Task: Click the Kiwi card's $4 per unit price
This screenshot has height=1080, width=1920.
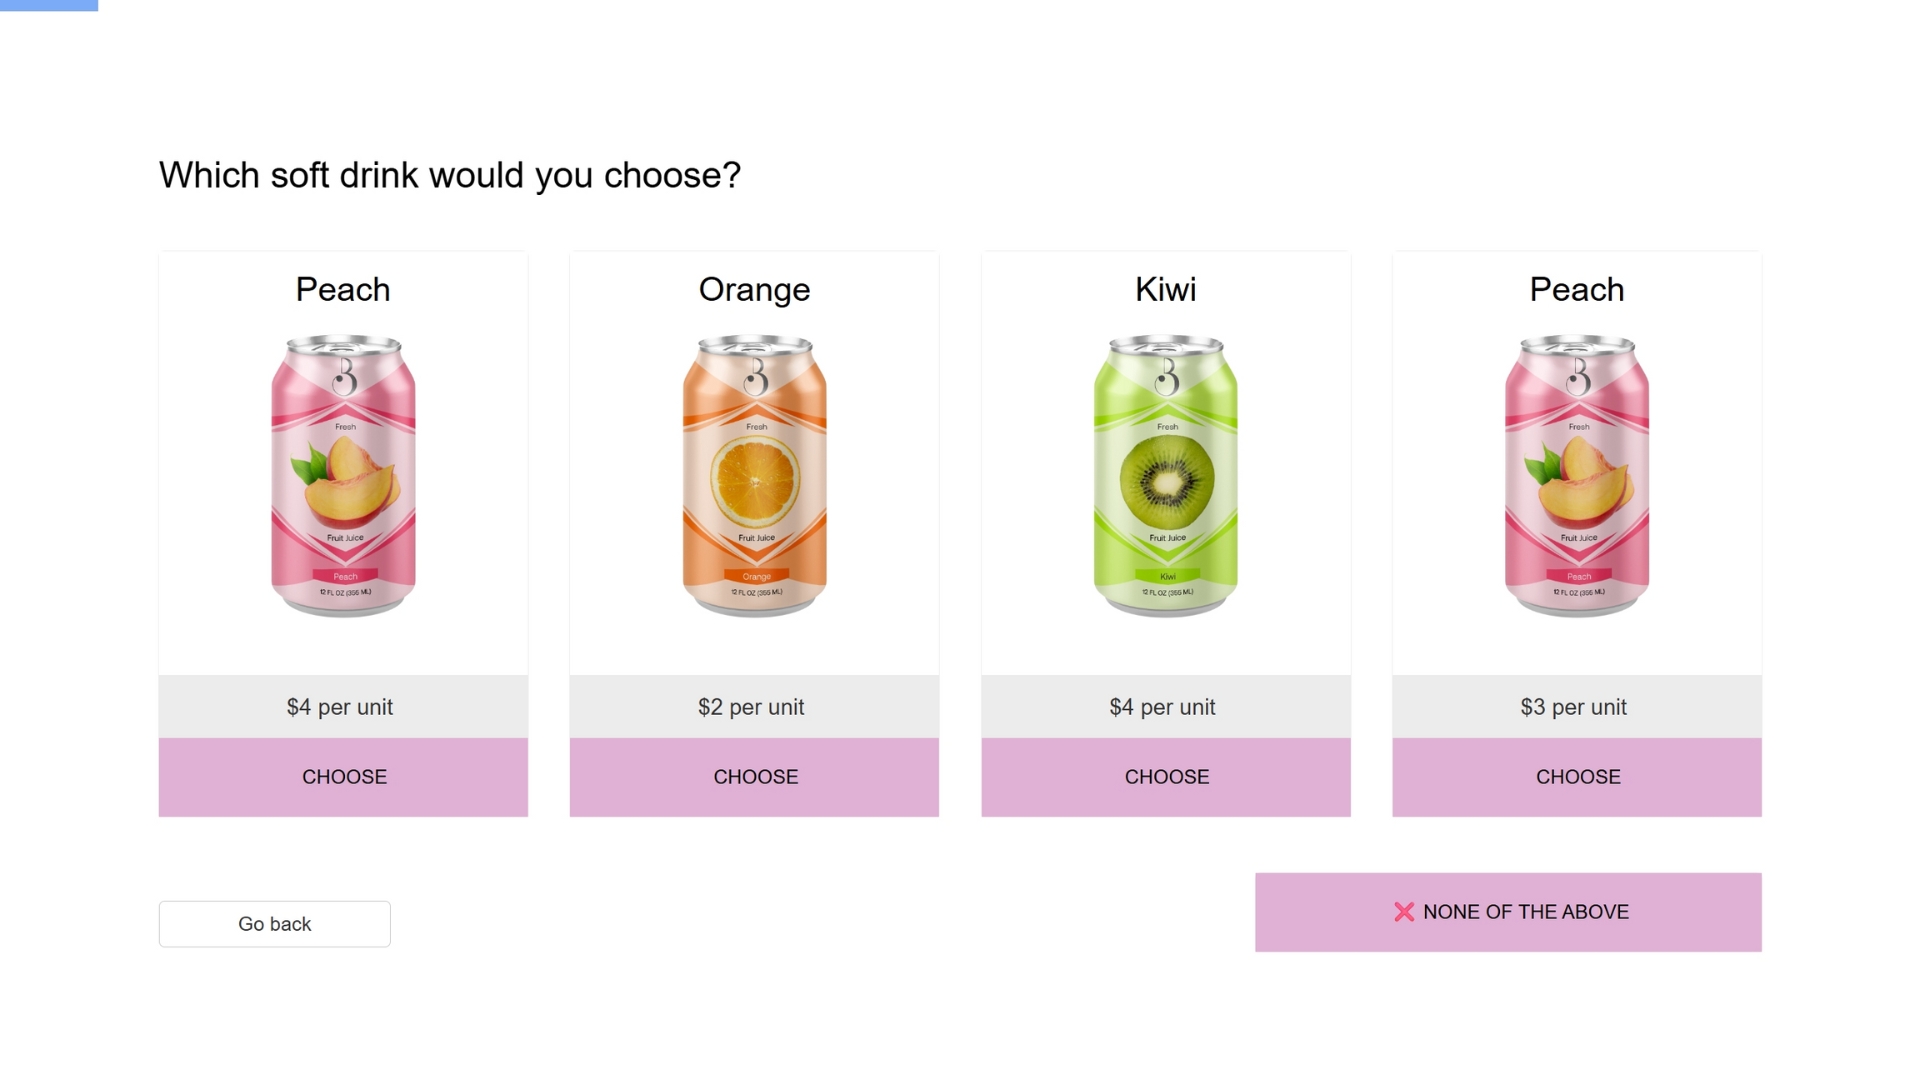Action: 1162,707
